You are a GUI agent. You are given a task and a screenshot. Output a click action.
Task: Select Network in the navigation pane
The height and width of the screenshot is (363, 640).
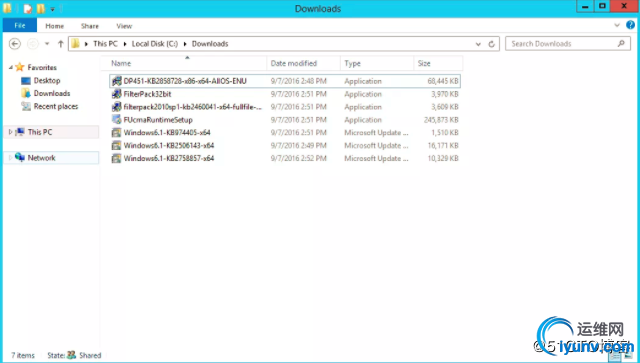(41, 158)
